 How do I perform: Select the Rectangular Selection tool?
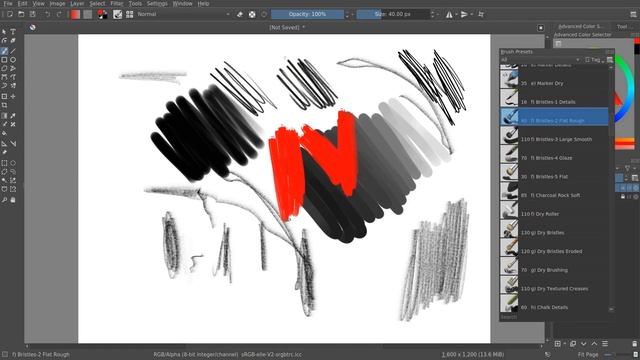(x=4, y=163)
